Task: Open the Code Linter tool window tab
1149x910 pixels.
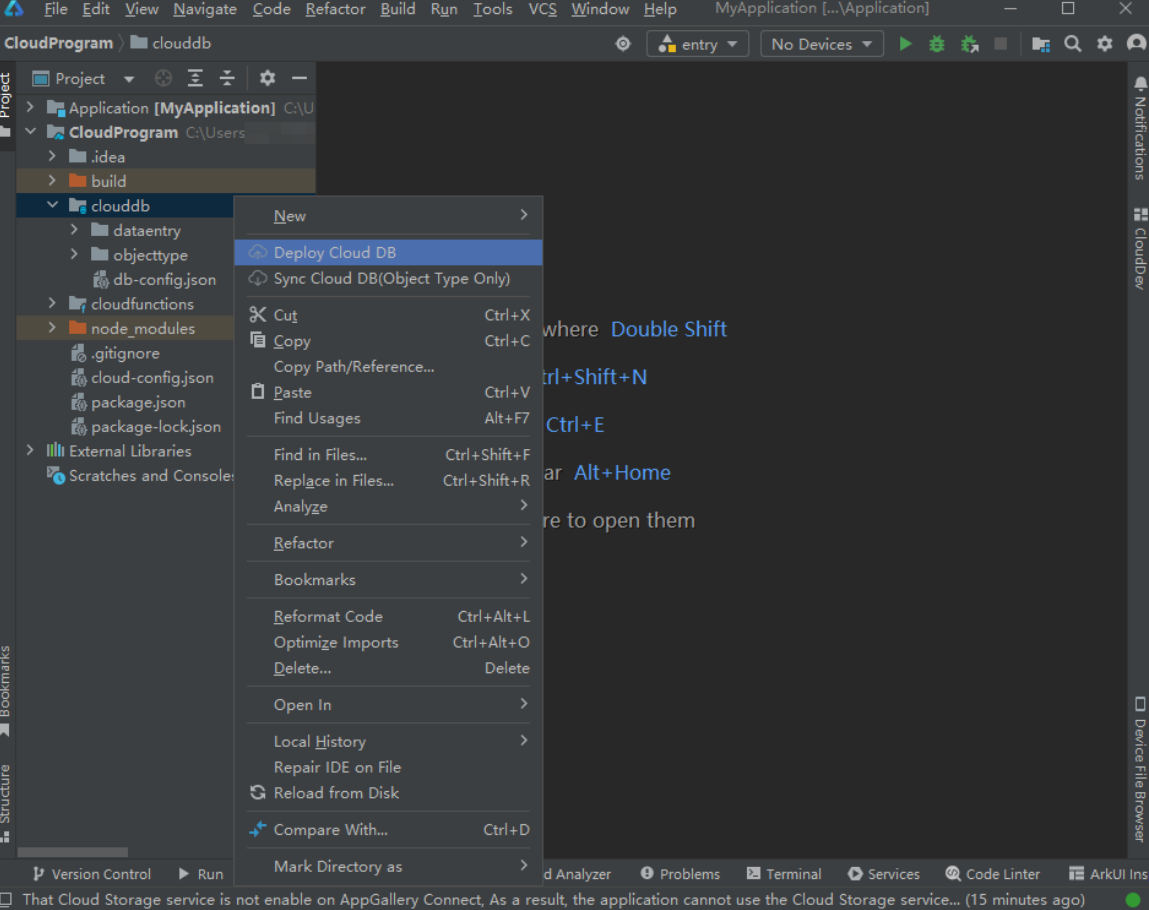Action: [x=993, y=874]
